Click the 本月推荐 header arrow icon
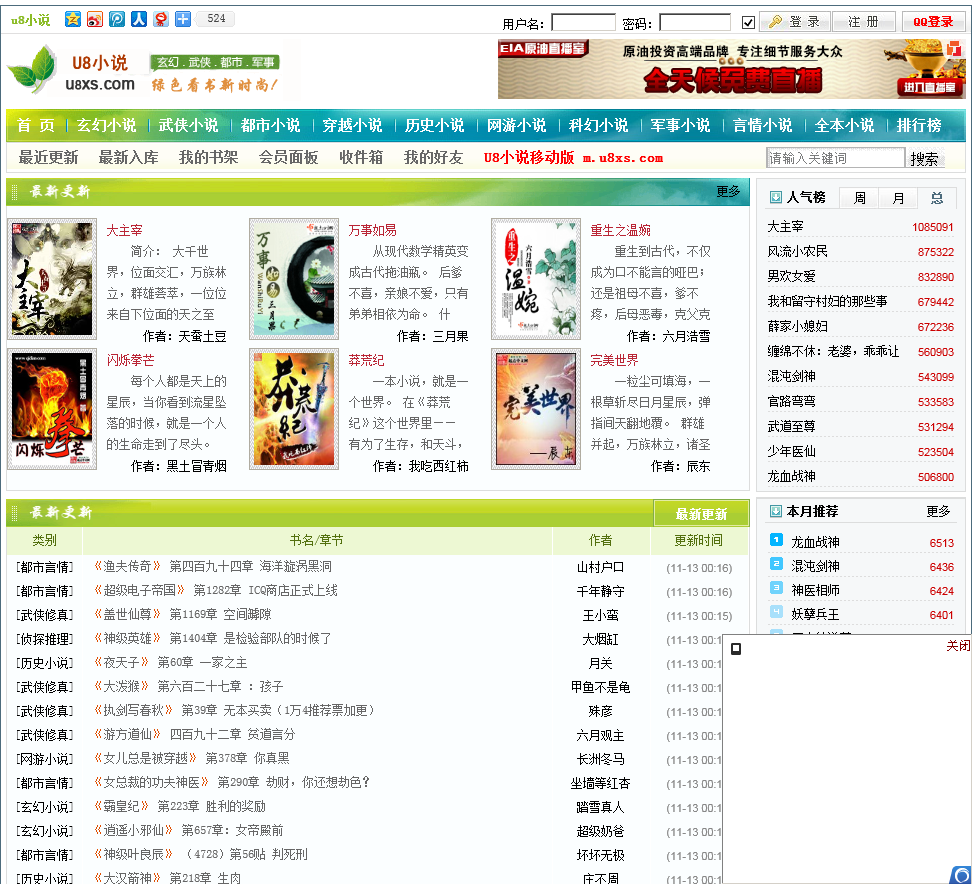 coord(775,511)
